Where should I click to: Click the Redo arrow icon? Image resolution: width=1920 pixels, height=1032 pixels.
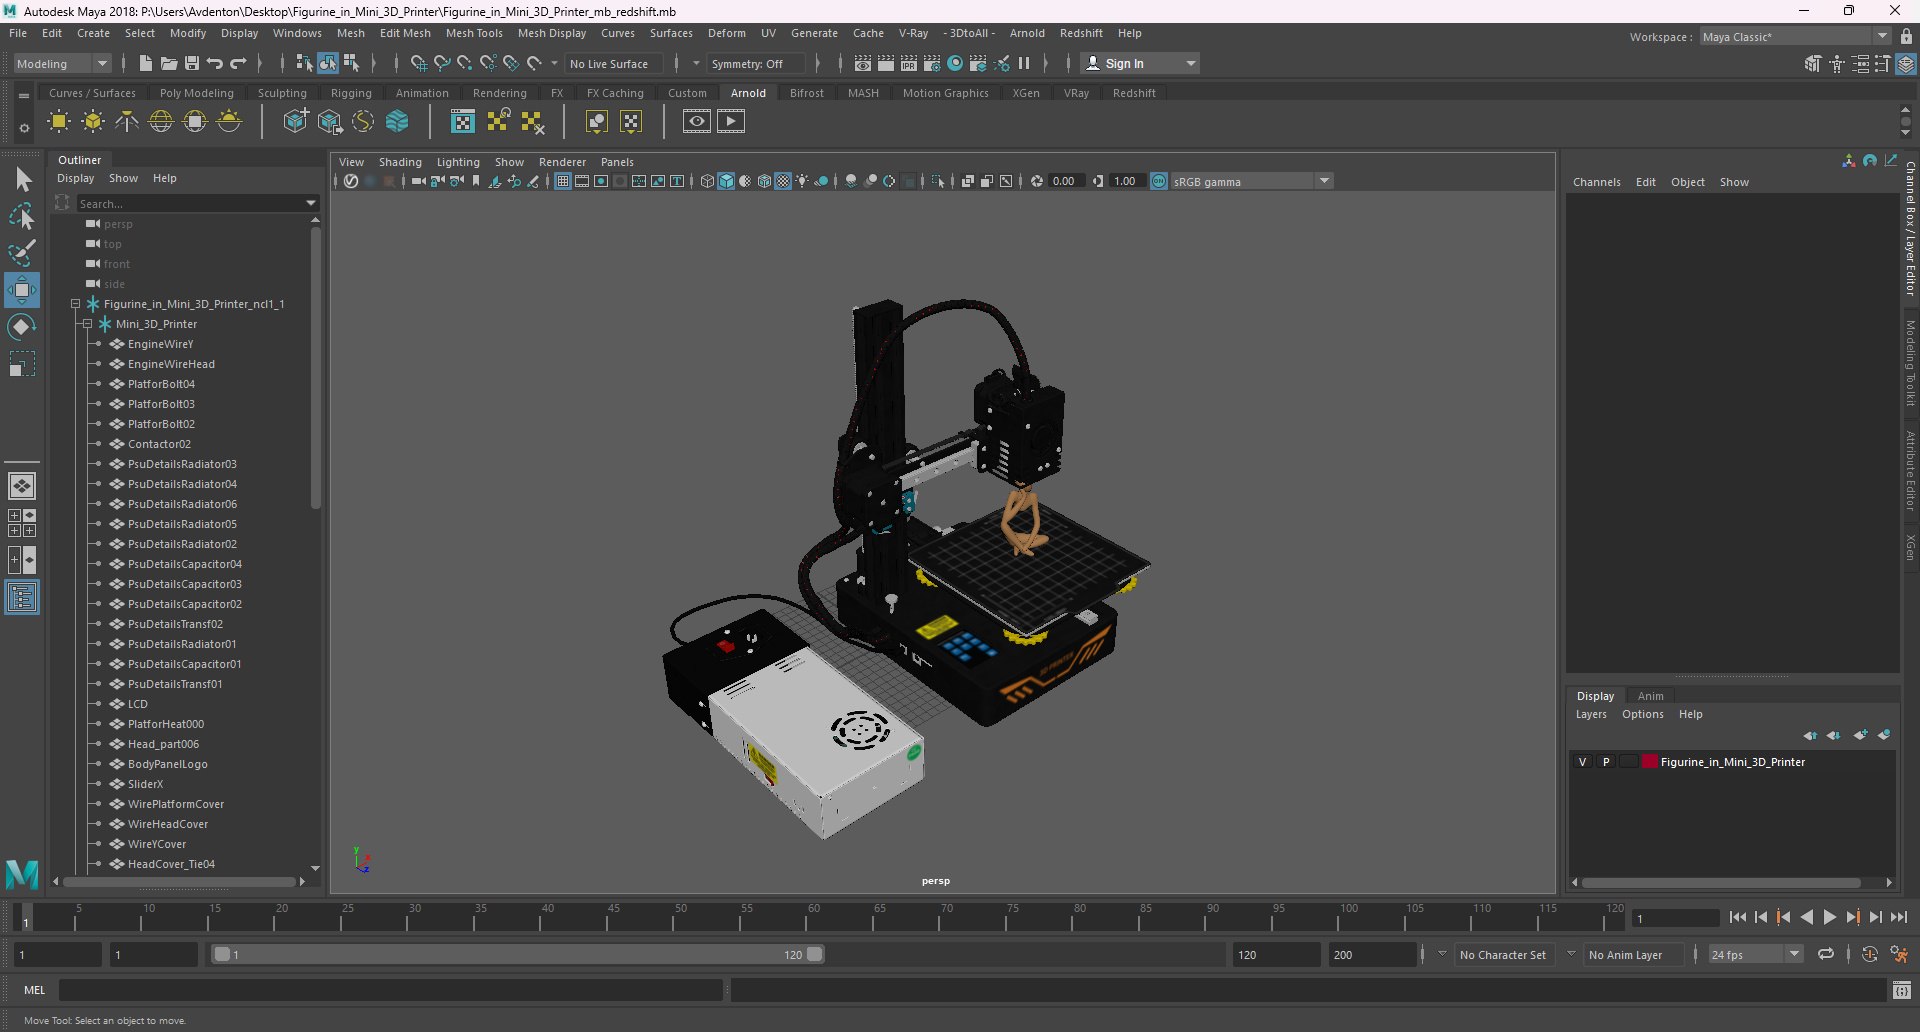[x=238, y=63]
